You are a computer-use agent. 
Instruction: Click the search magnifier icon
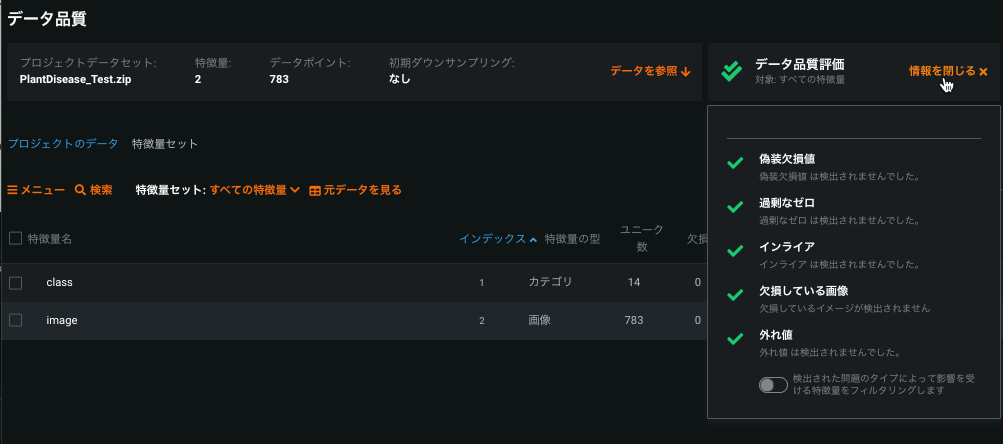click(80, 190)
